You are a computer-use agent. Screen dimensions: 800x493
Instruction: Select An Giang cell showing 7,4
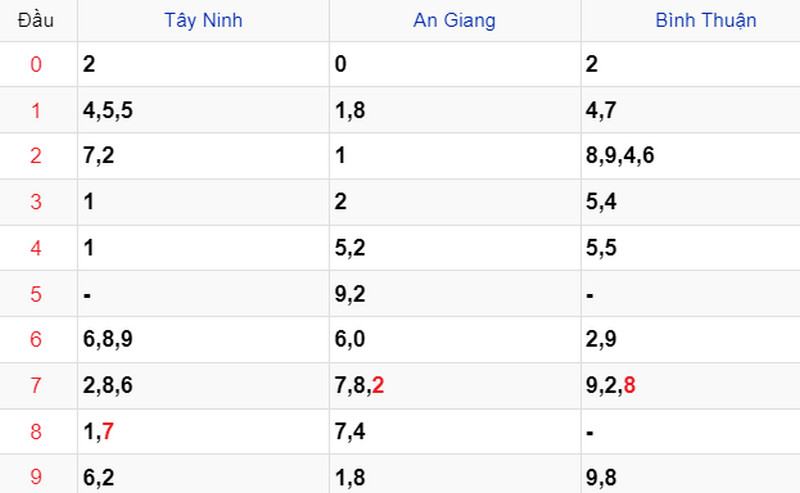[350, 432]
